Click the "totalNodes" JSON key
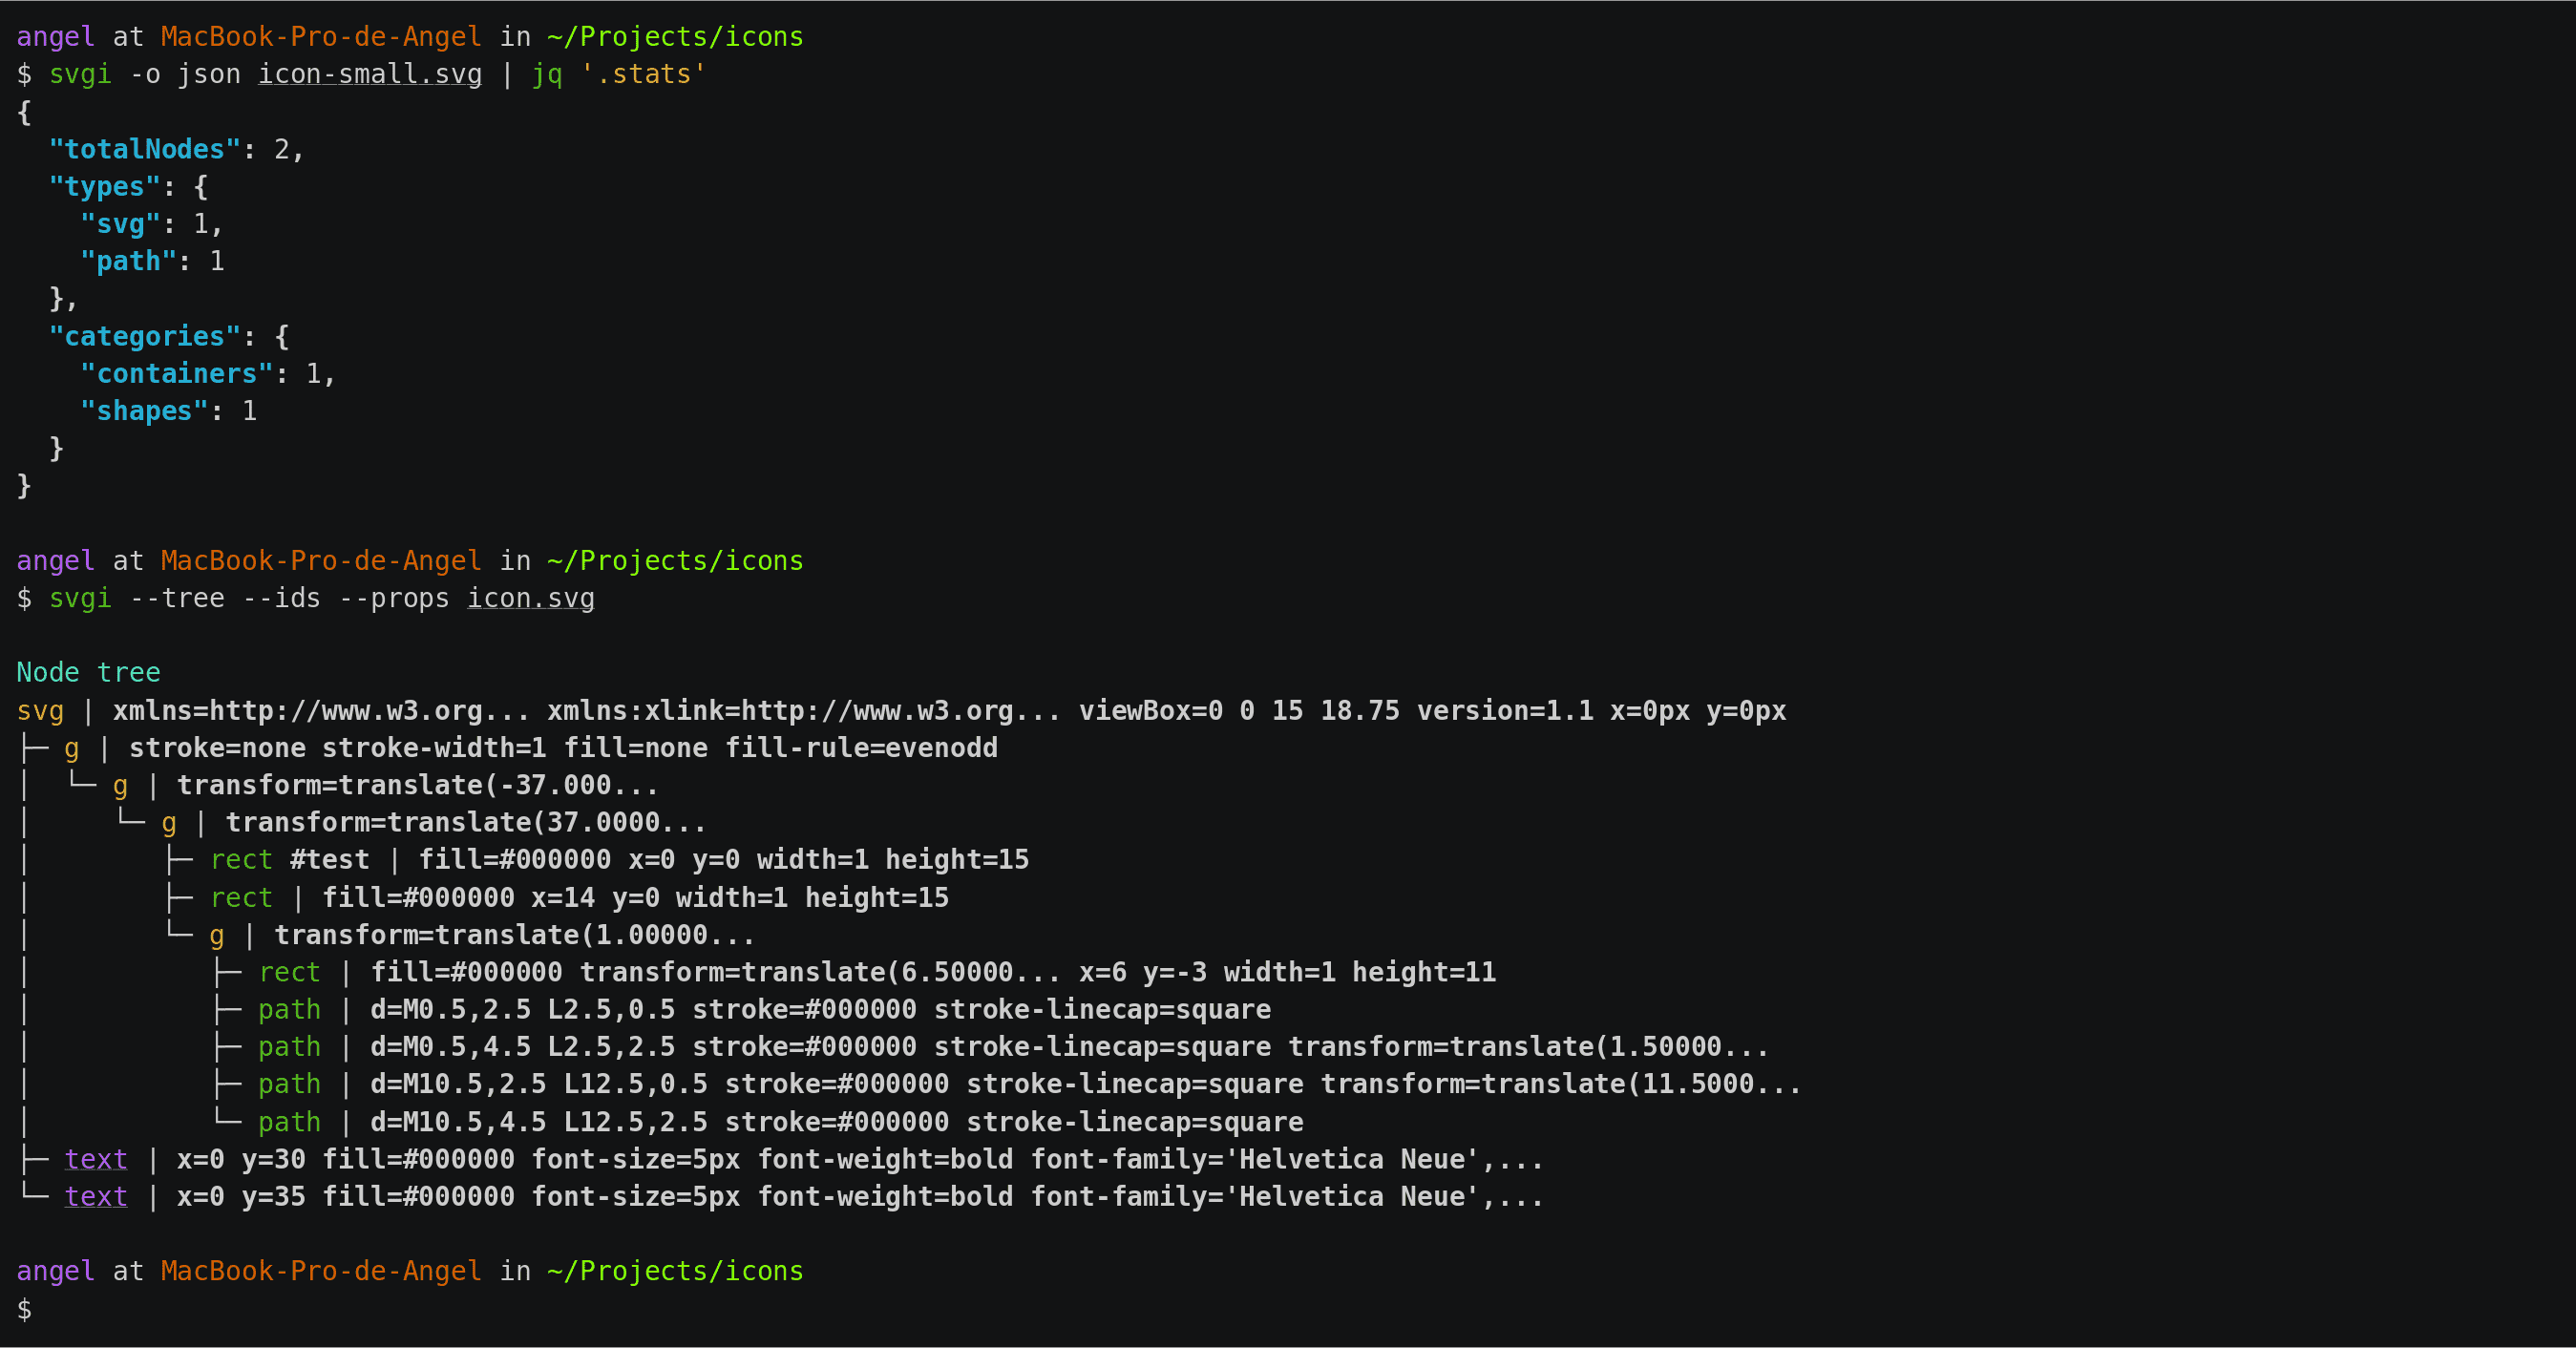 point(145,149)
